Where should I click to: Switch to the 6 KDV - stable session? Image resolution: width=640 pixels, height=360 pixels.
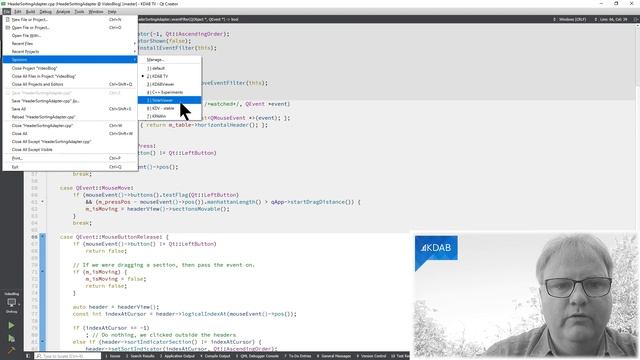click(x=169, y=108)
